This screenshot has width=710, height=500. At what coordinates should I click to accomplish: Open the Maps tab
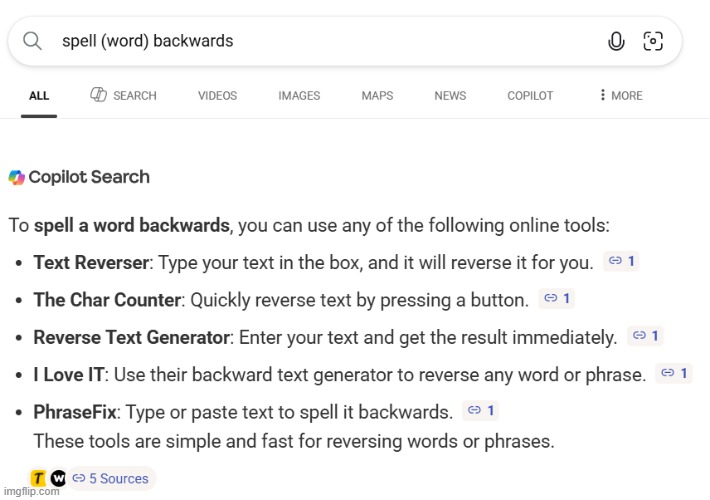tap(377, 96)
